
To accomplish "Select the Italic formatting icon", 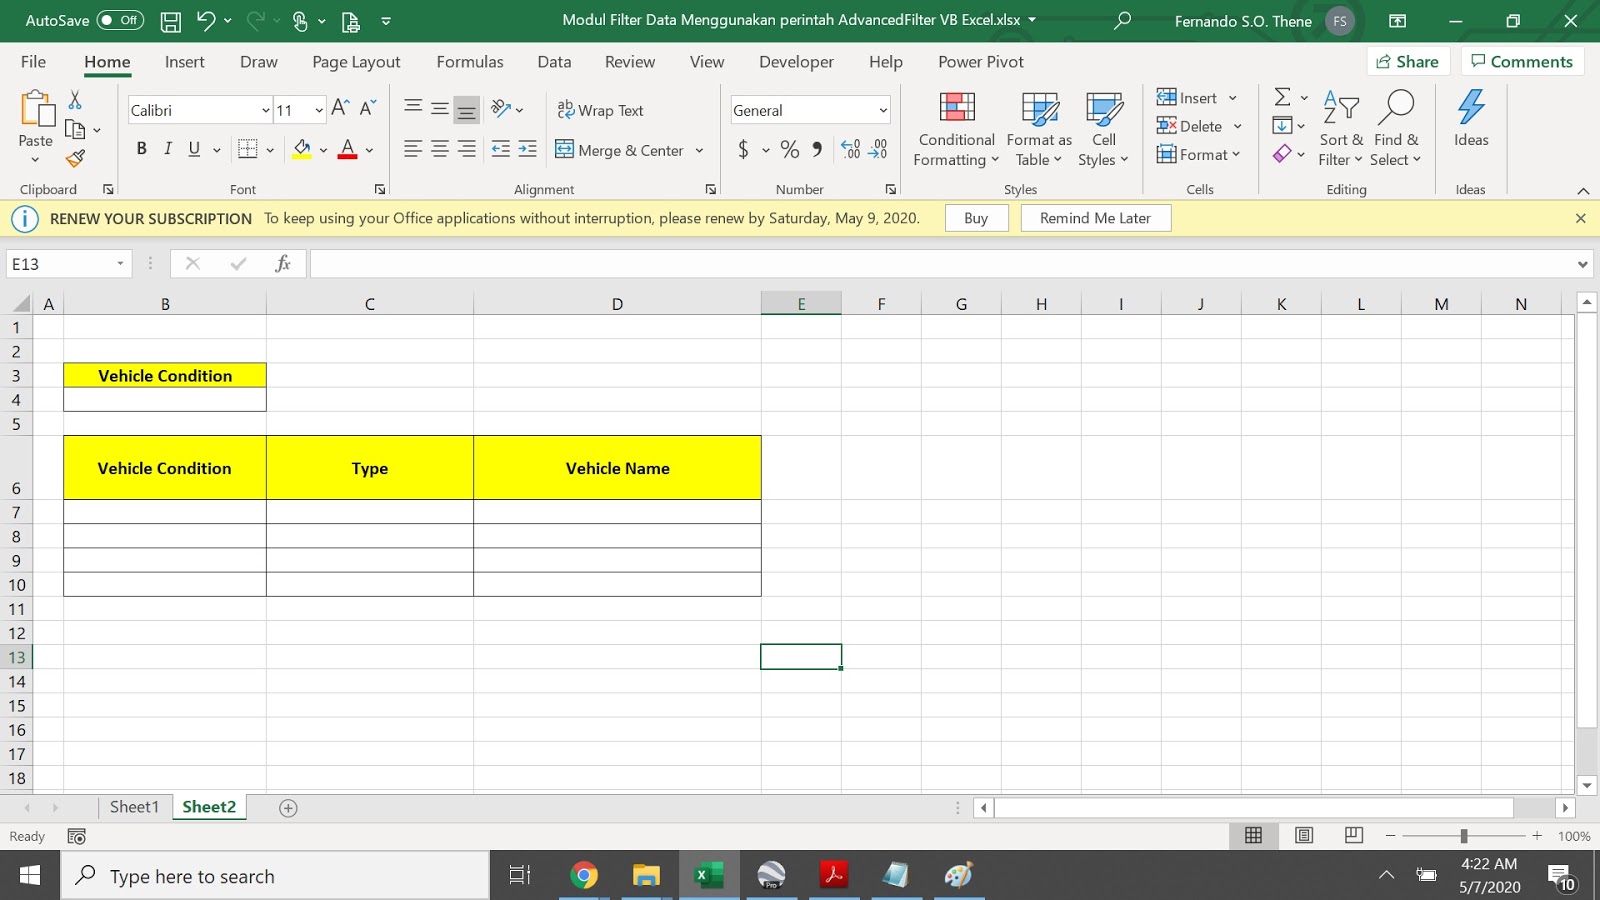I will pyautogui.click(x=168, y=149).
